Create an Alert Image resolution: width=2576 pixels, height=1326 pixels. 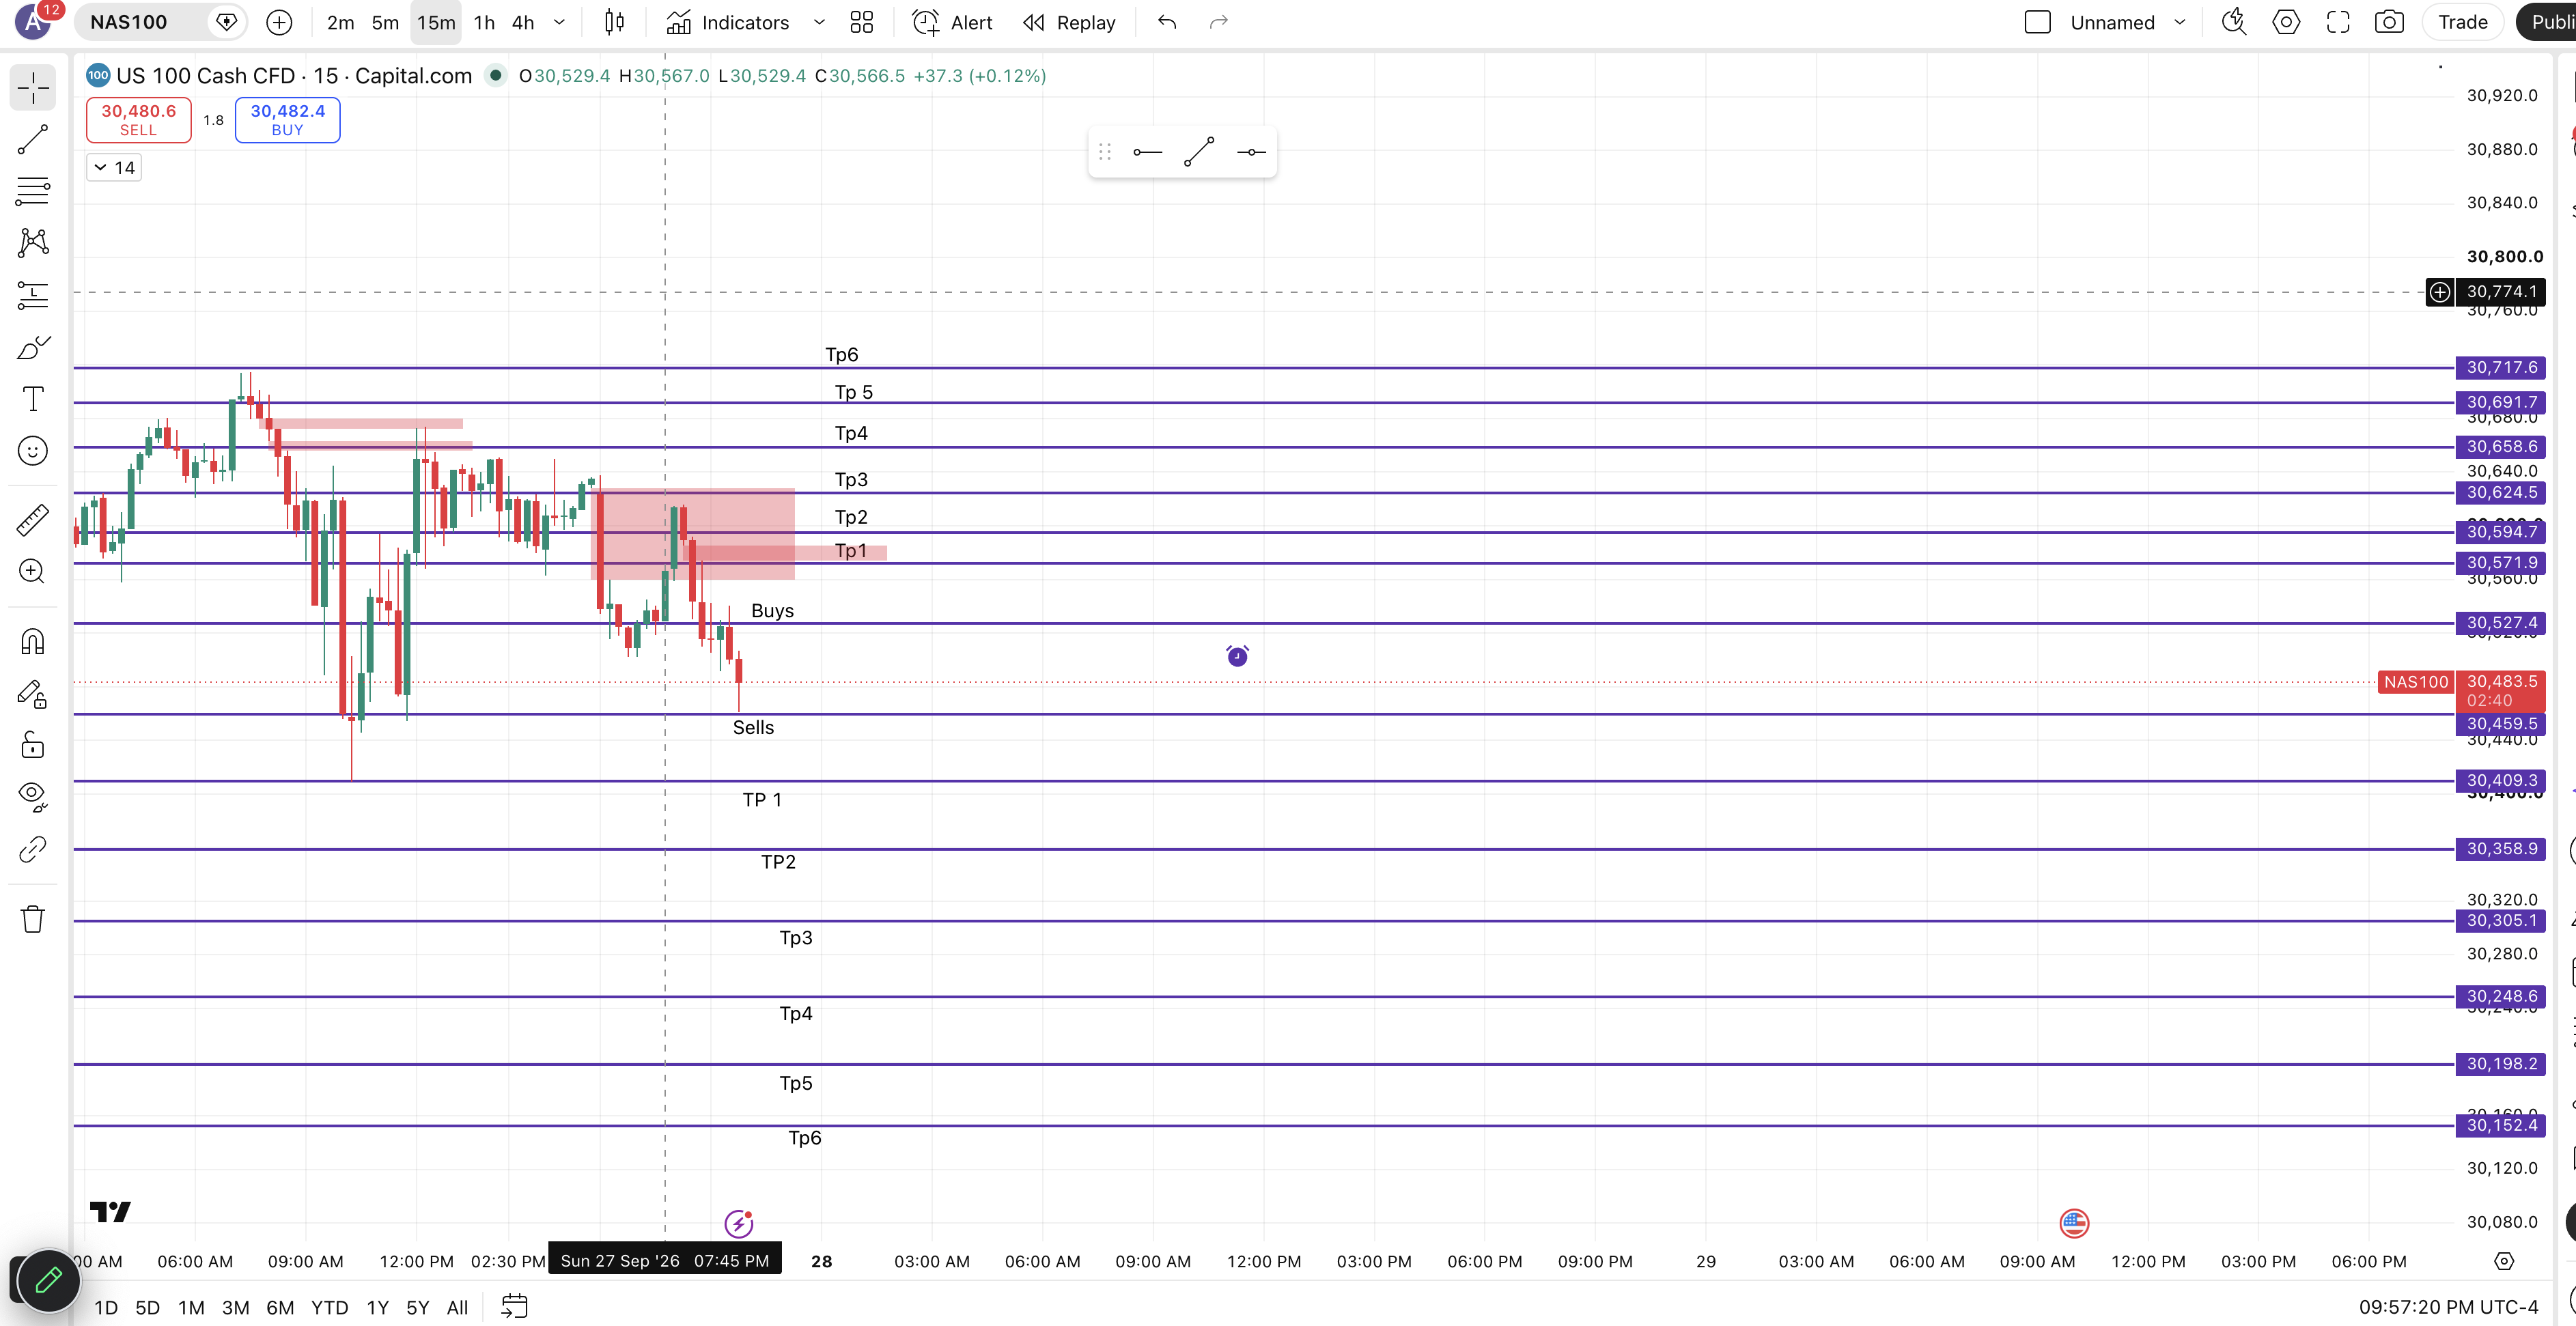953,22
